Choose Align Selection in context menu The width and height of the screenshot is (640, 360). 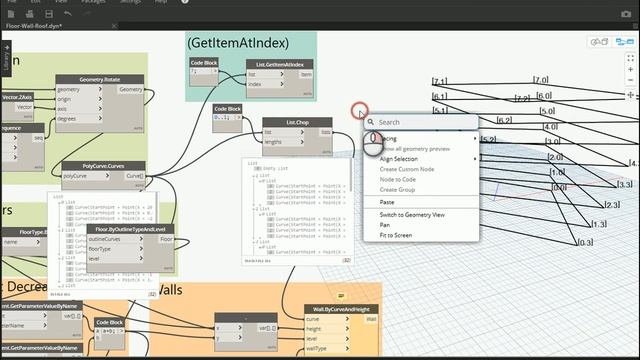click(x=399, y=159)
